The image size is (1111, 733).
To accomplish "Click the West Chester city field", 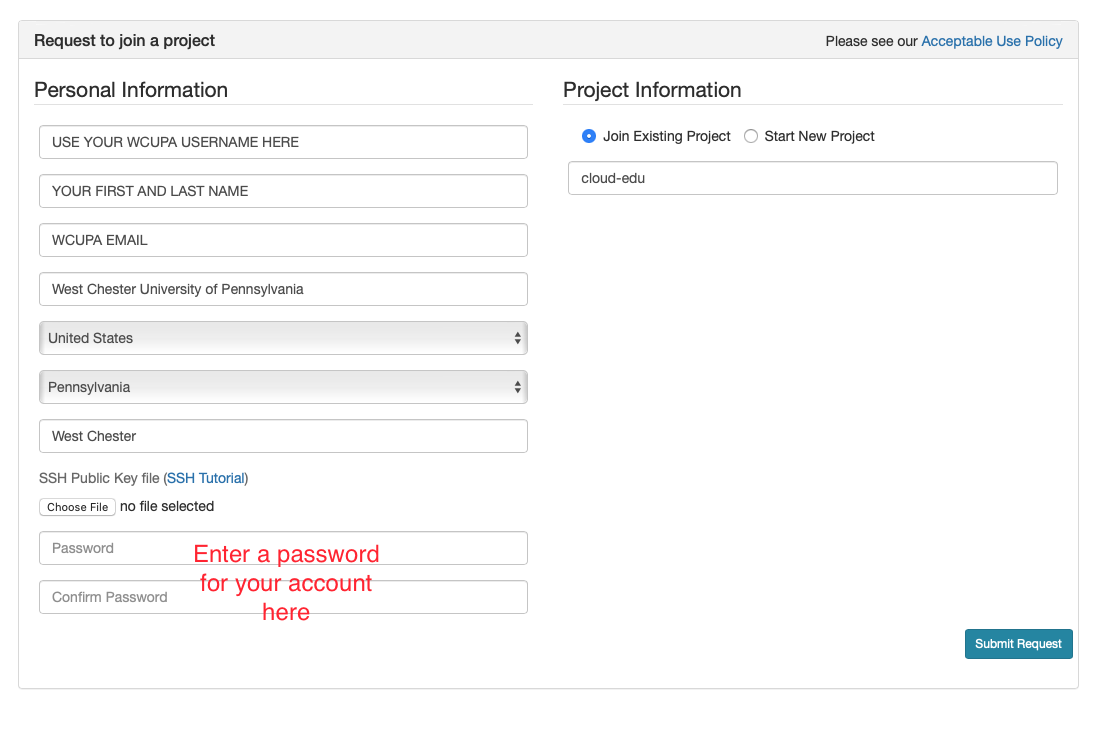I will pos(283,436).
